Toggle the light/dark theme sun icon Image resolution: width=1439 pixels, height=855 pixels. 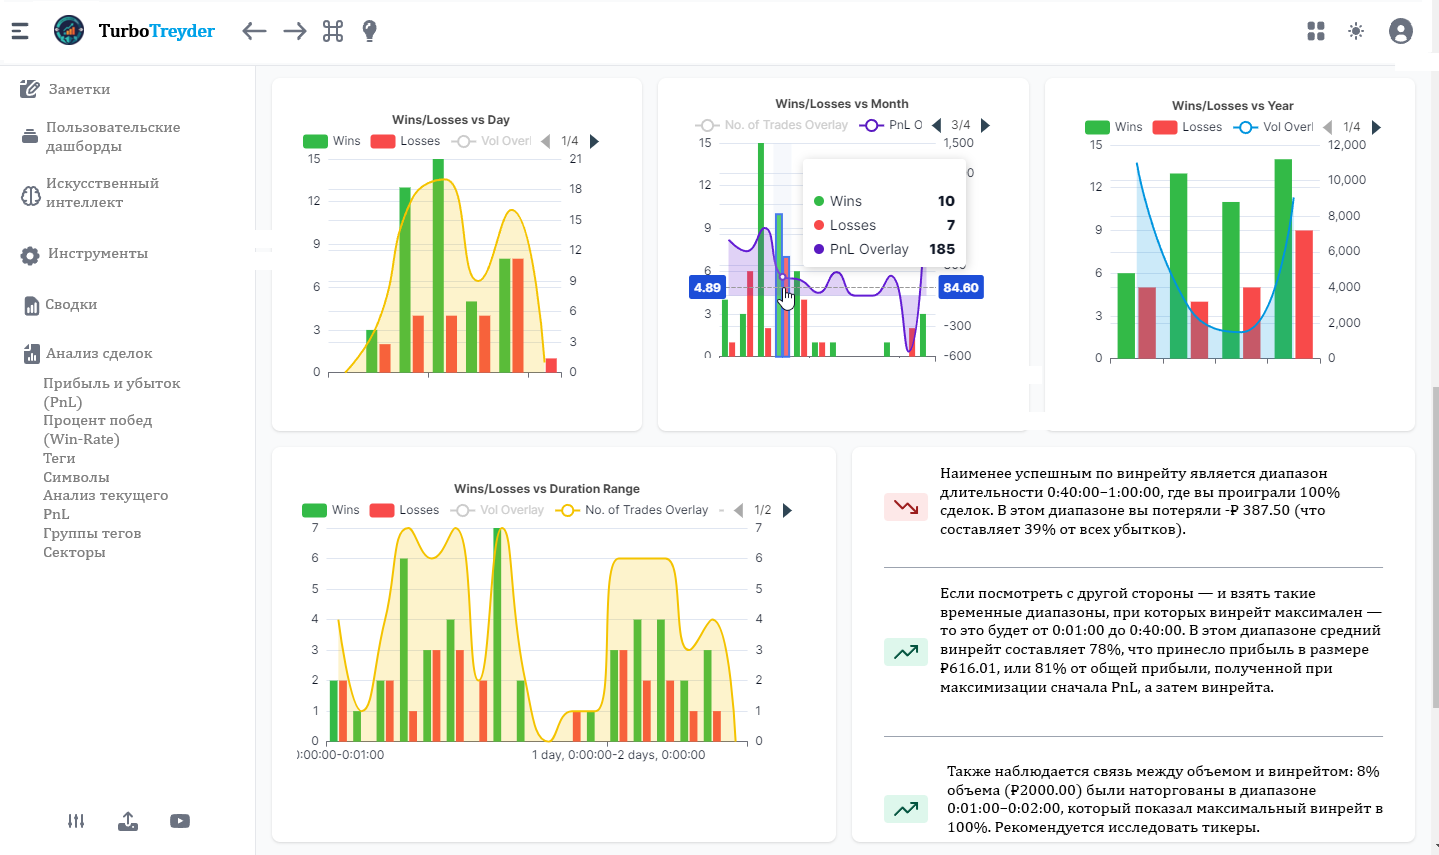coord(1356,31)
